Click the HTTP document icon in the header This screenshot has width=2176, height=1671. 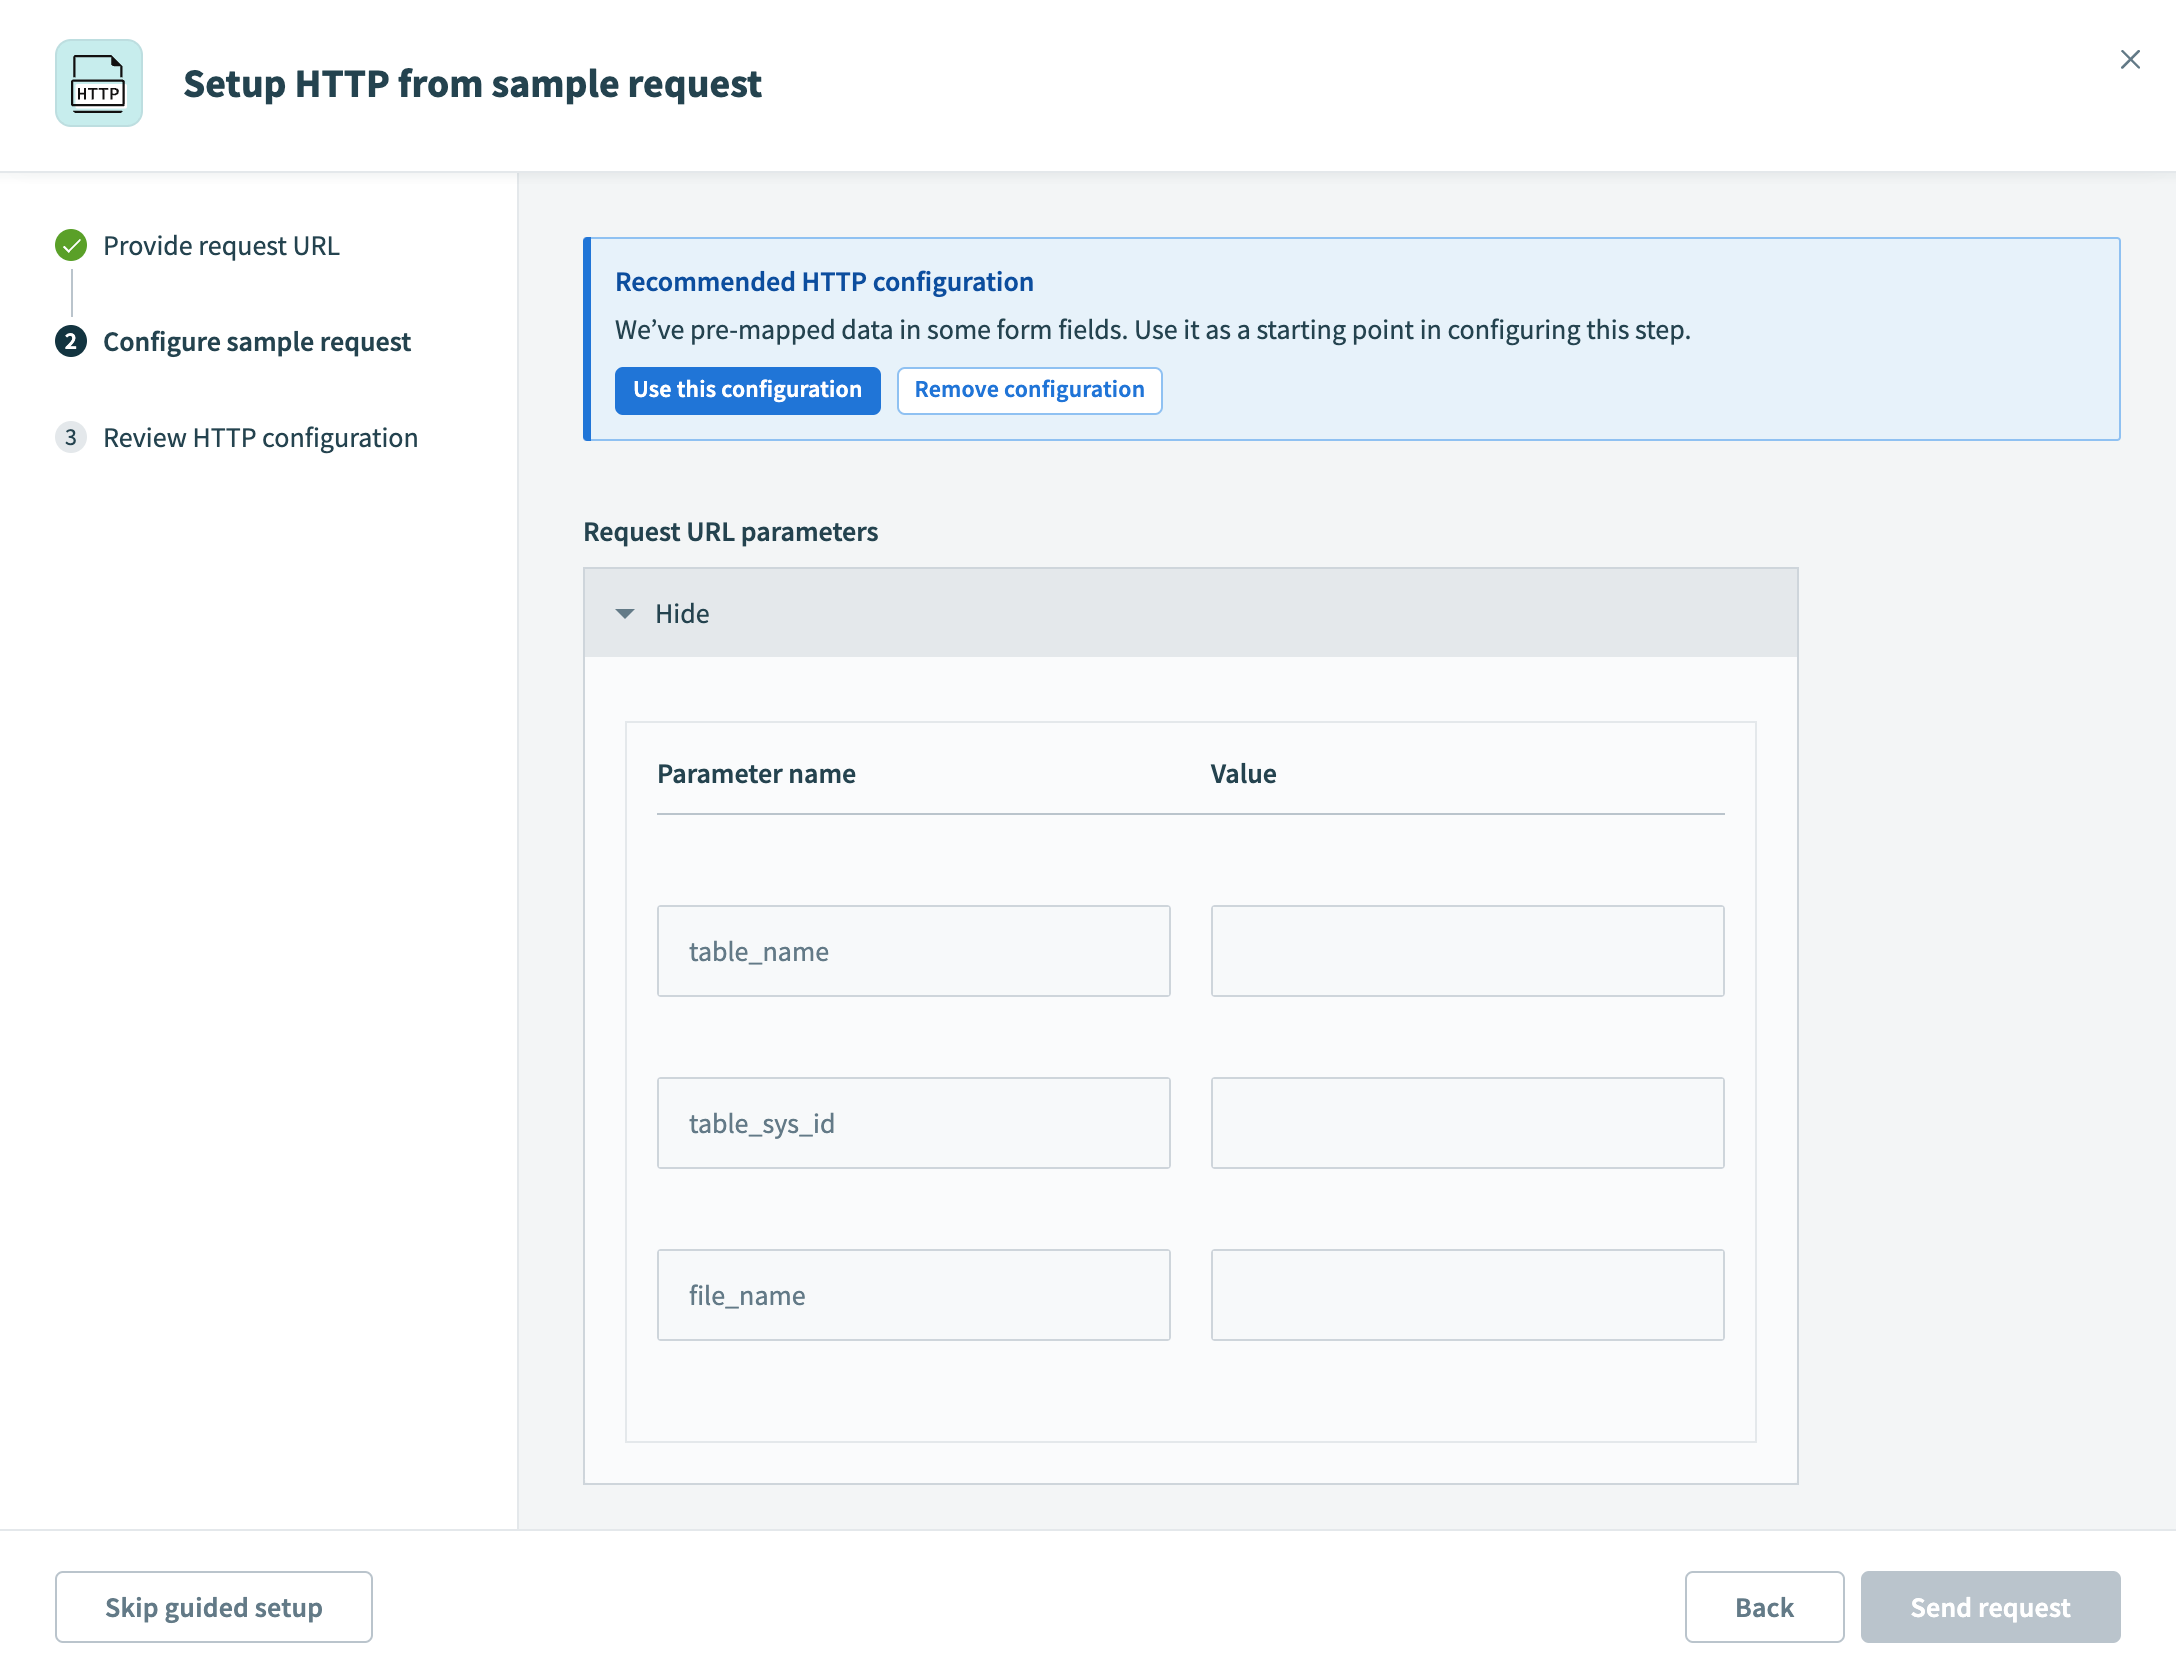99,84
